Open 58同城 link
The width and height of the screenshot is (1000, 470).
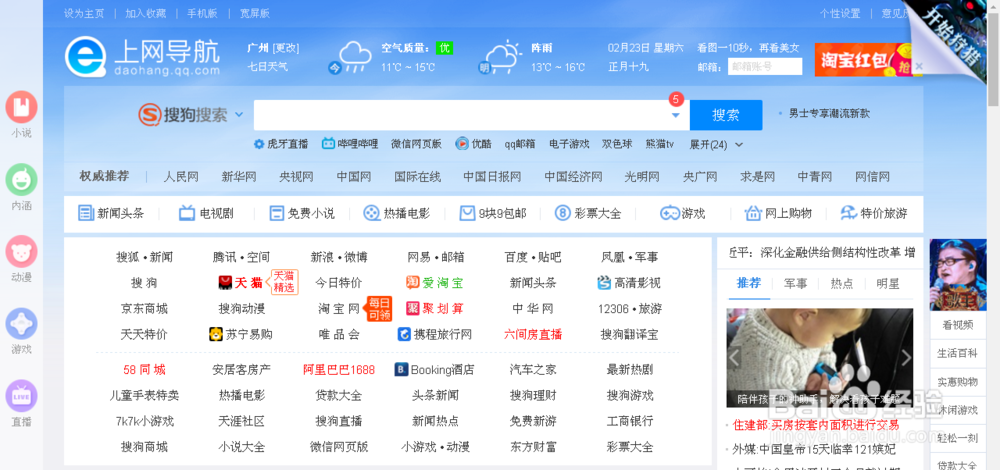144,369
